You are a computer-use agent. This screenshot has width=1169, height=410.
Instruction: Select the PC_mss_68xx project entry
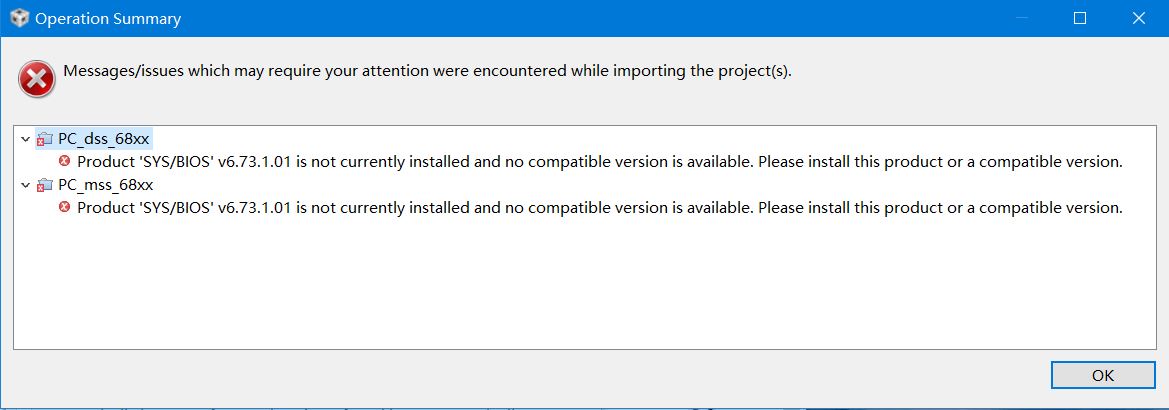click(105, 185)
